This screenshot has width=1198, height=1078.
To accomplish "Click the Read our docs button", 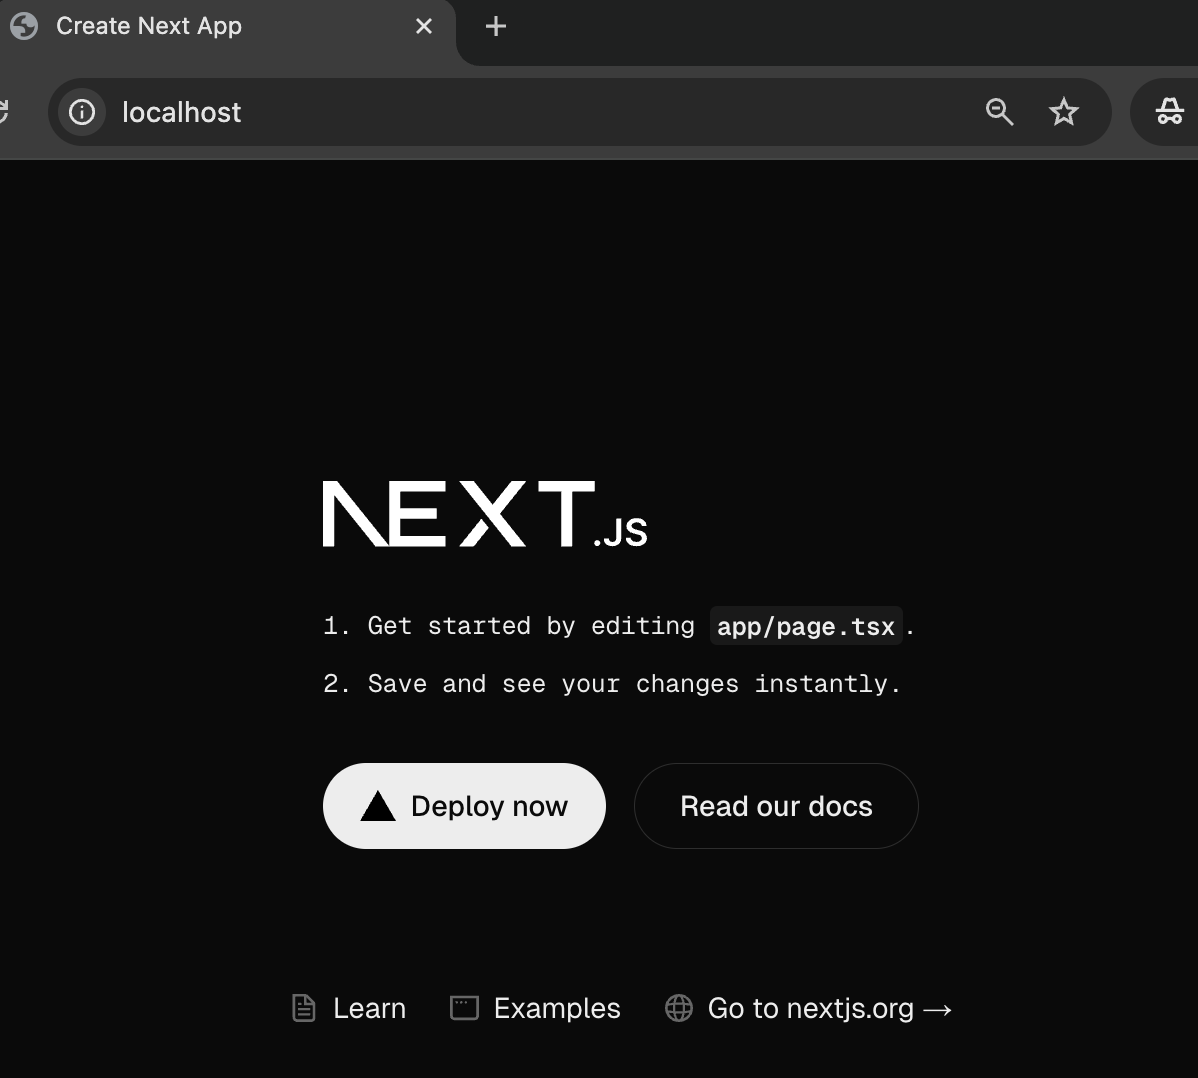I will pyautogui.click(x=776, y=806).
